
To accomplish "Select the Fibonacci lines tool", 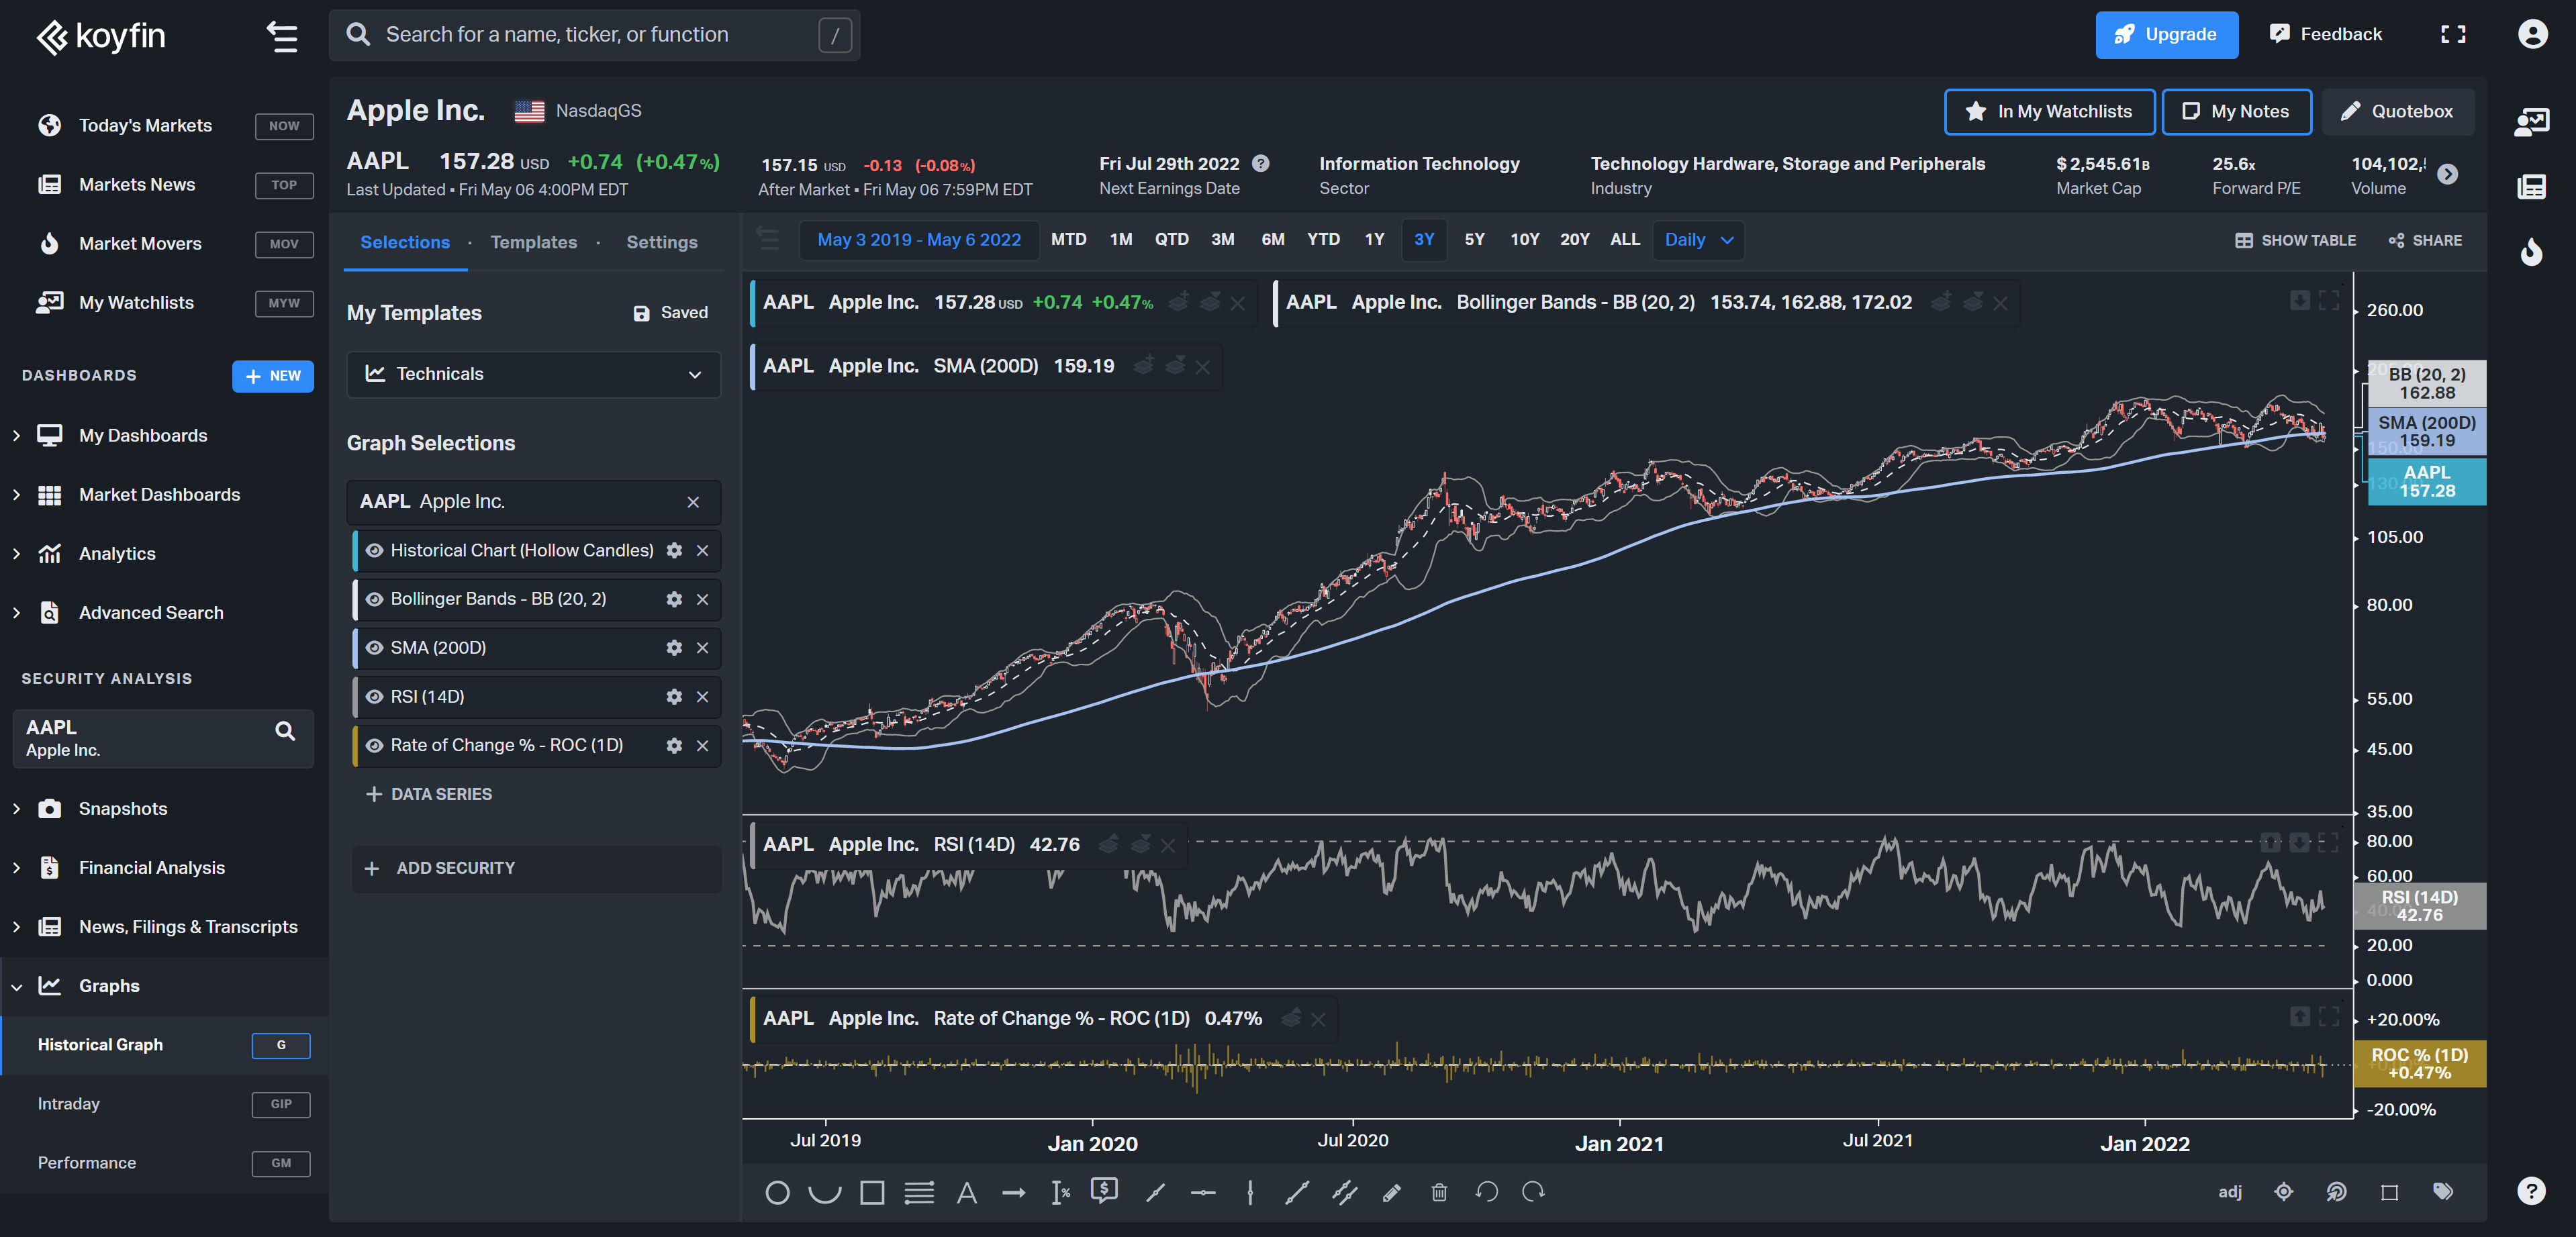I will point(919,1192).
